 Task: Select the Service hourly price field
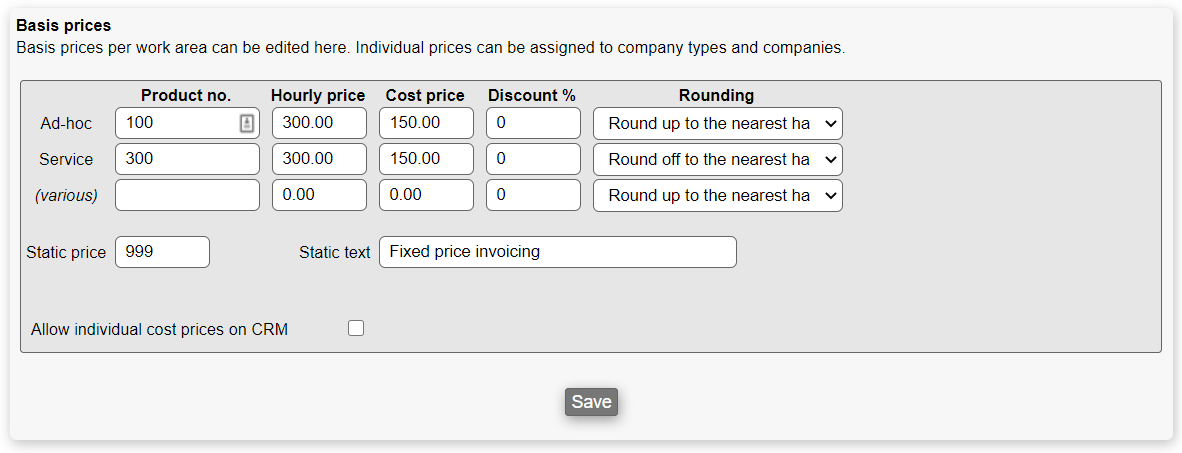(x=319, y=160)
